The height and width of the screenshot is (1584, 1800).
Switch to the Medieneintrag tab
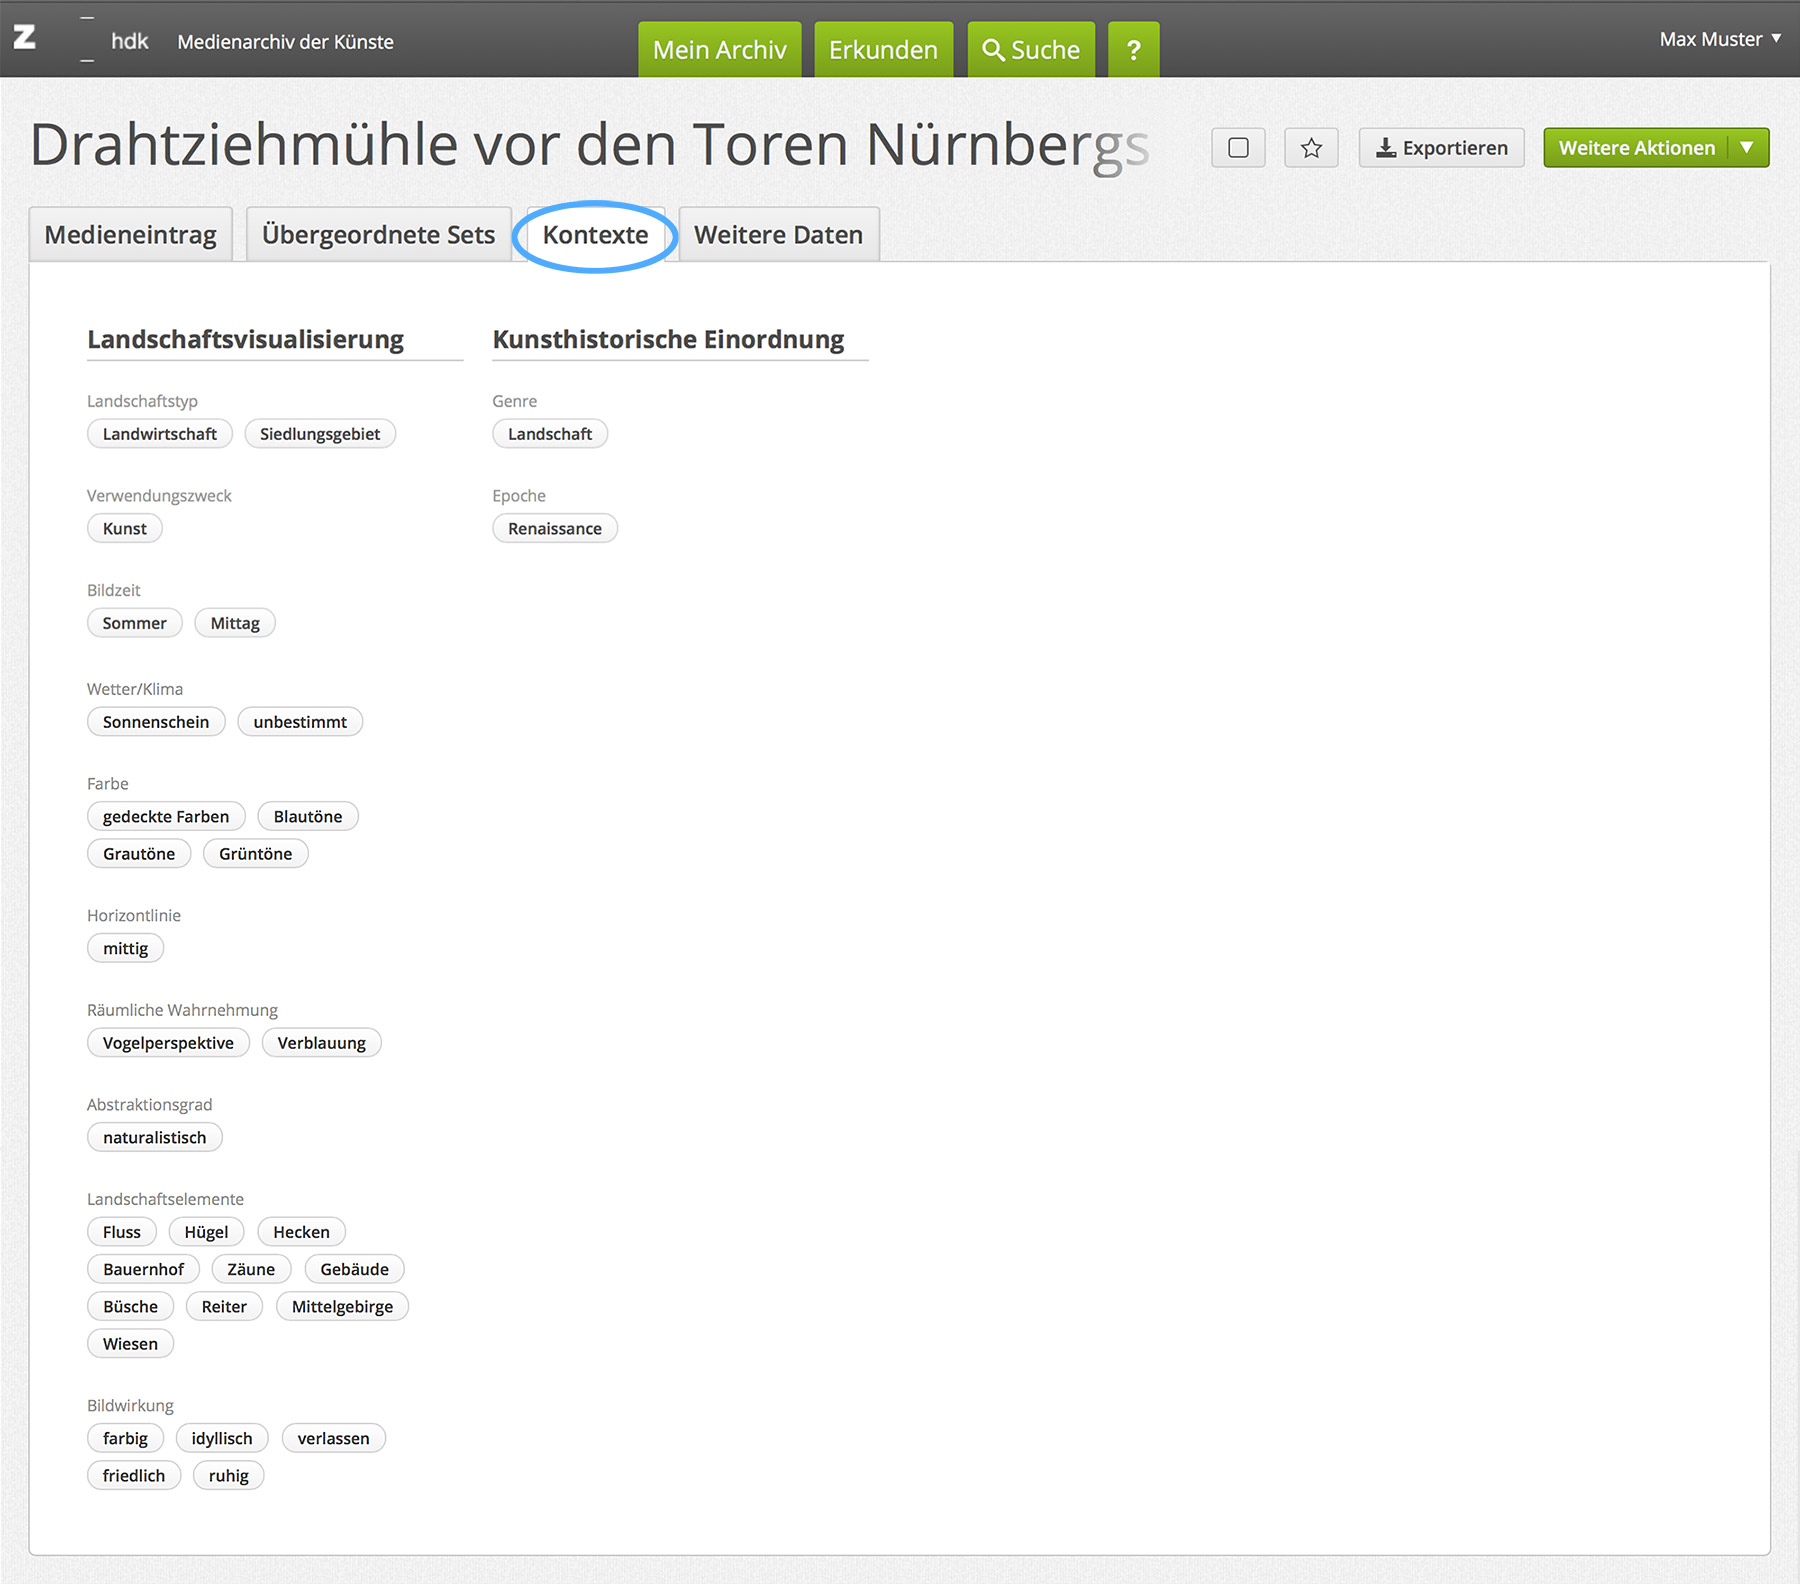(131, 235)
